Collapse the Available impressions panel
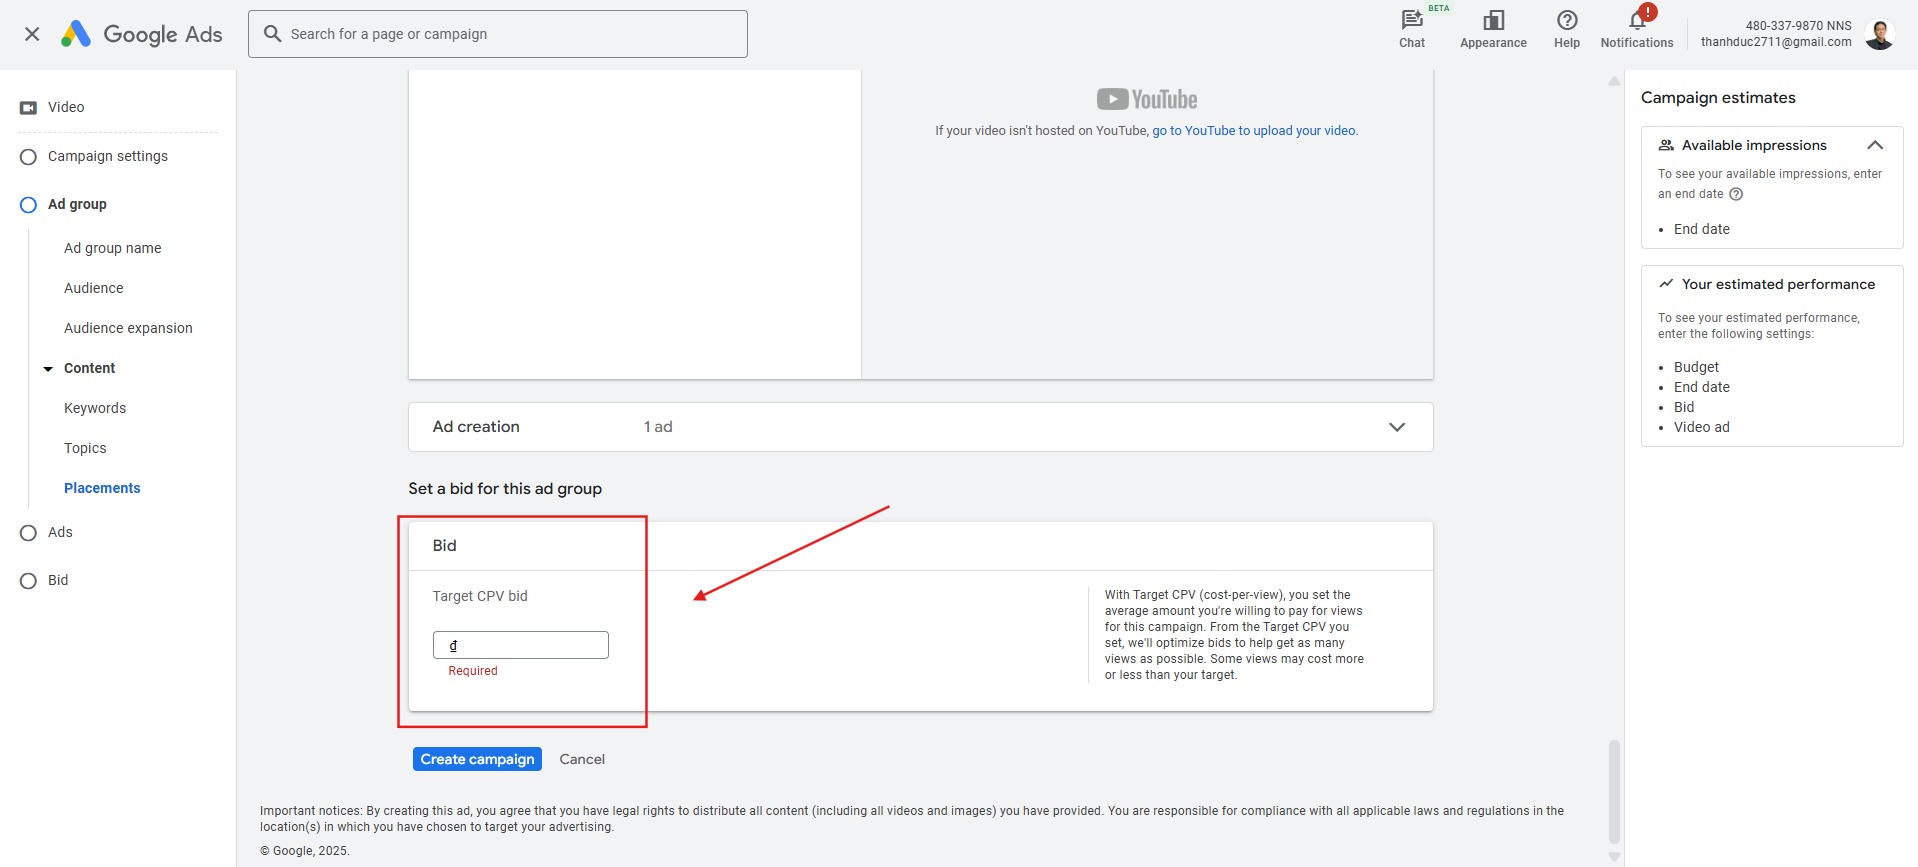 pyautogui.click(x=1874, y=145)
